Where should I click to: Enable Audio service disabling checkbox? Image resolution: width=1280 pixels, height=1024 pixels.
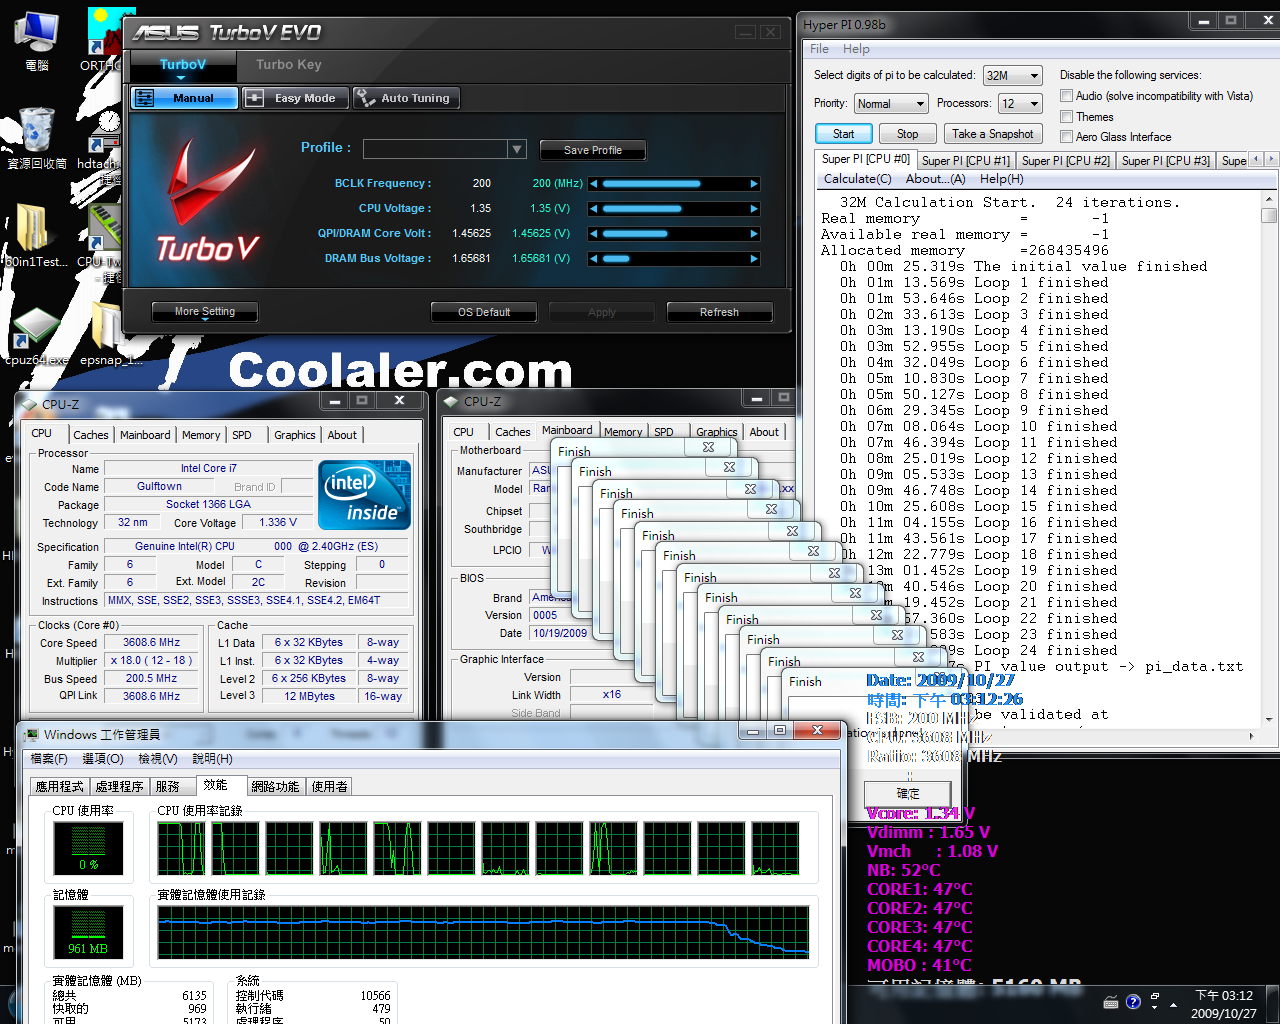click(1067, 96)
